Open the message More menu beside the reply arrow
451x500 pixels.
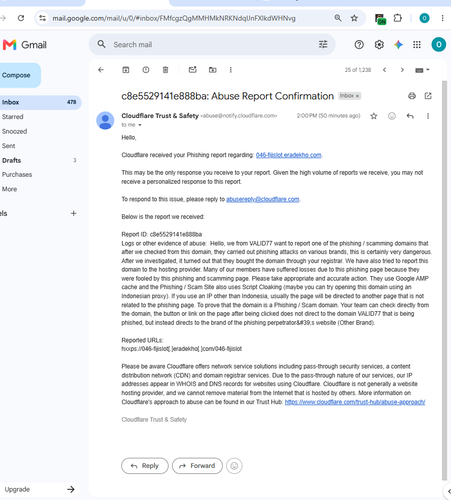tap(428, 116)
